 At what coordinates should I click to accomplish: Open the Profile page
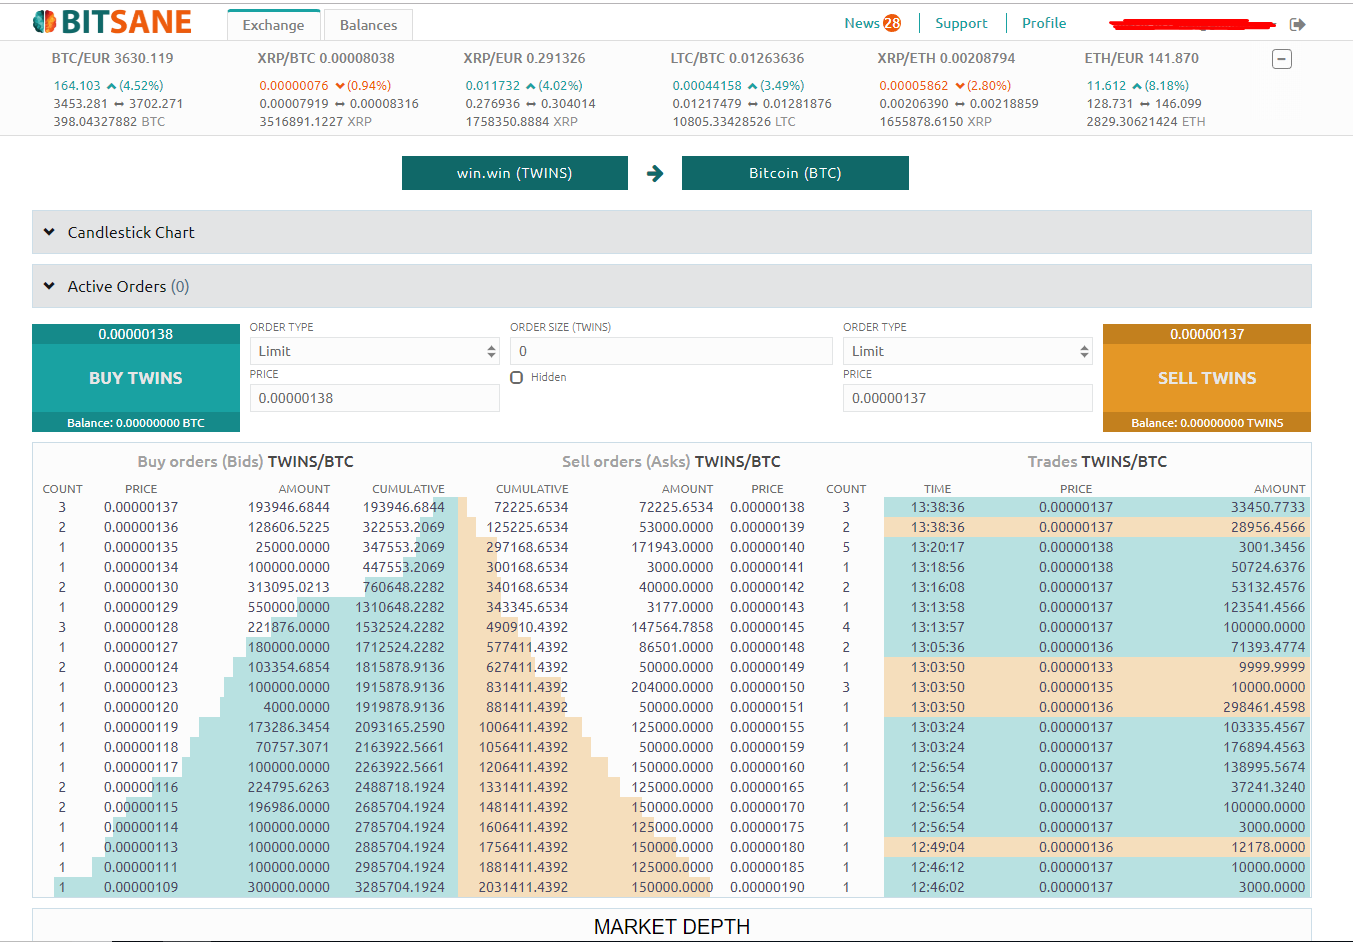pos(1044,22)
